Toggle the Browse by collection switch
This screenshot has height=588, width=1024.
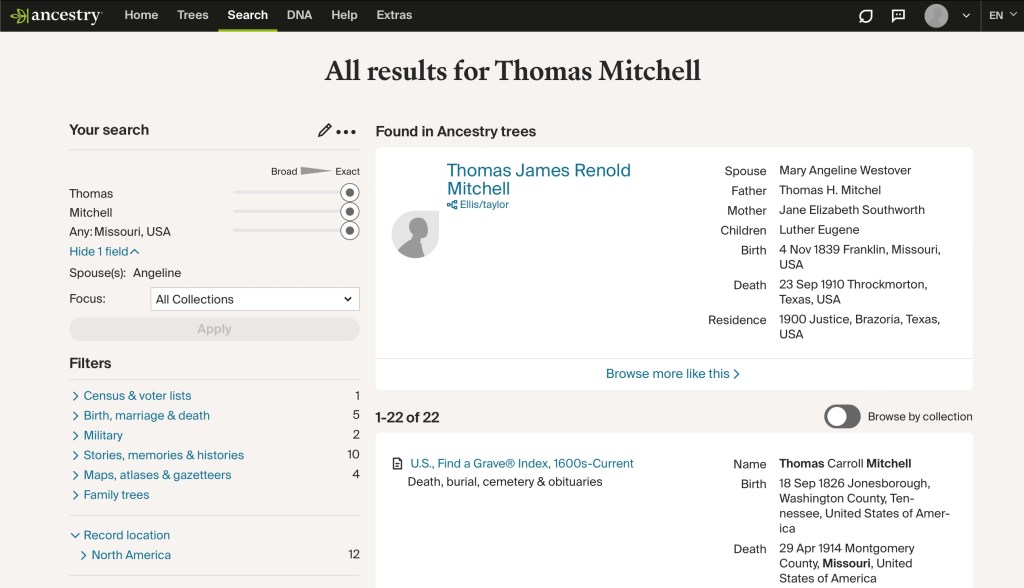pyautogui.click(x=842, y=417)
